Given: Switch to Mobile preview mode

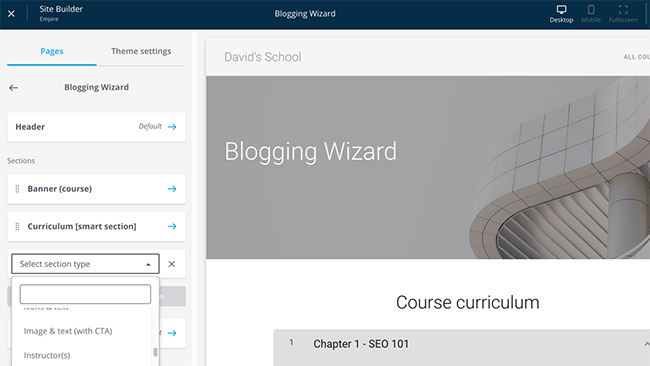Looking at the screenshot, I should coord(591,14).
